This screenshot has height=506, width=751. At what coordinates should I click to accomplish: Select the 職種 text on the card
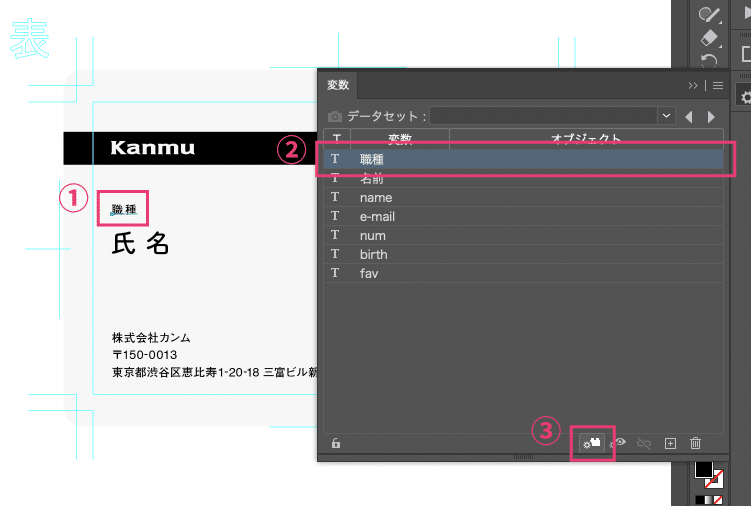[124, 209]
